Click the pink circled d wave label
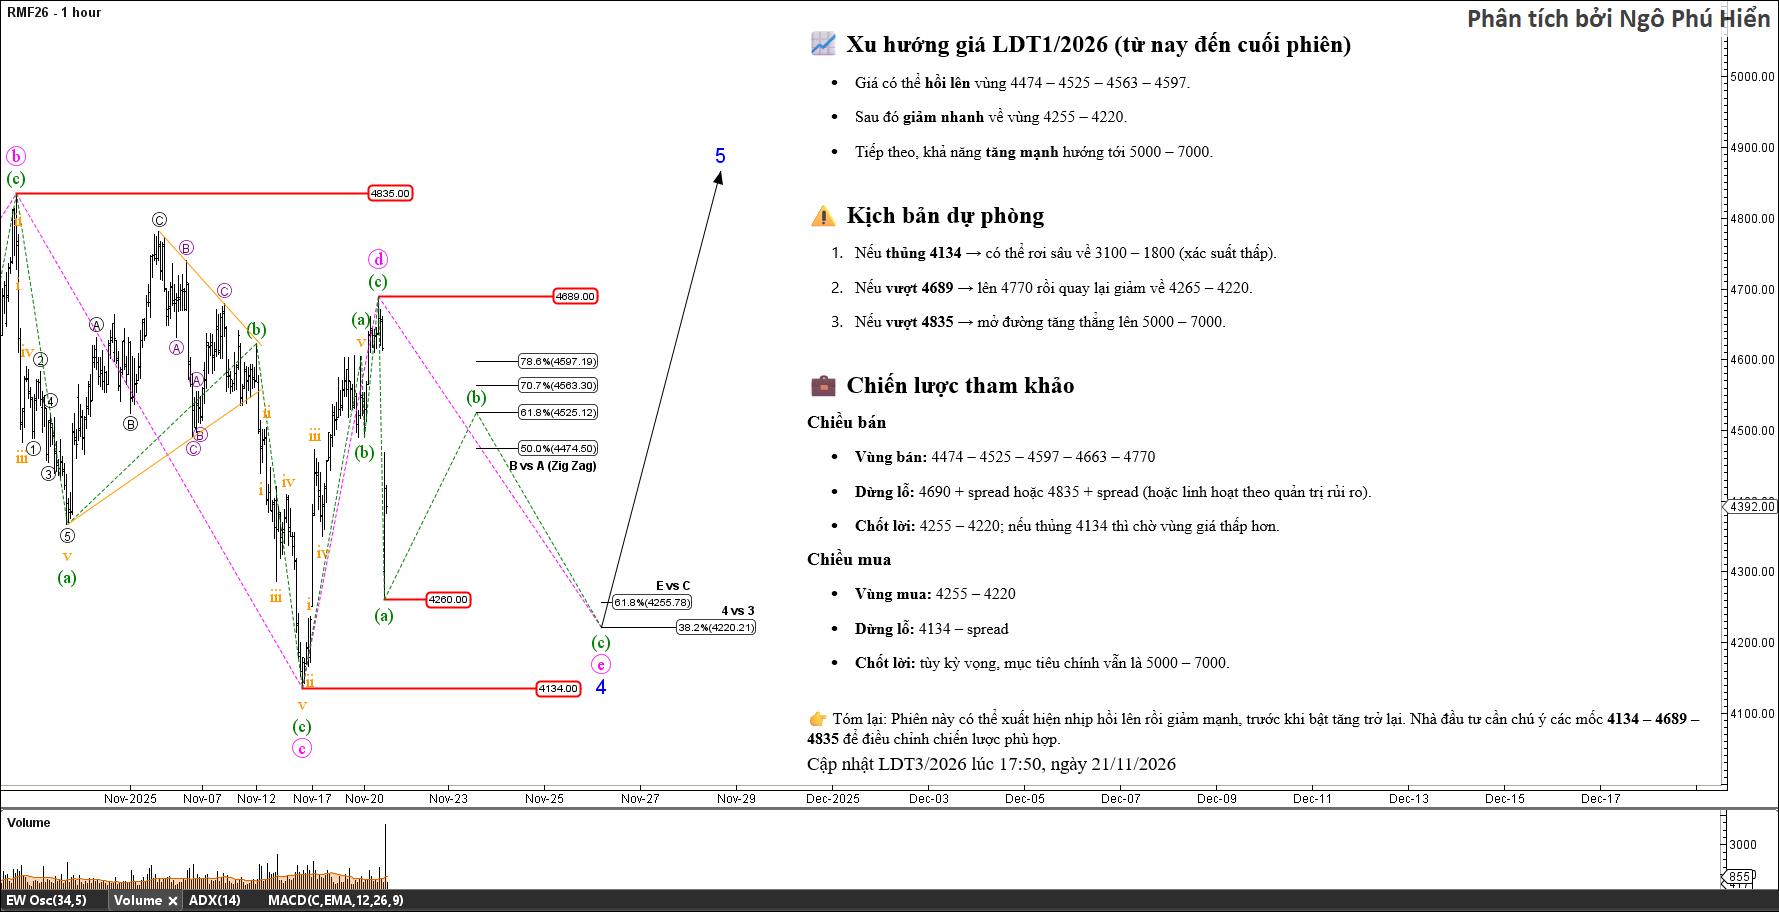The width and height of the screenshot is (1779, 912). click(x=378, y=259)
